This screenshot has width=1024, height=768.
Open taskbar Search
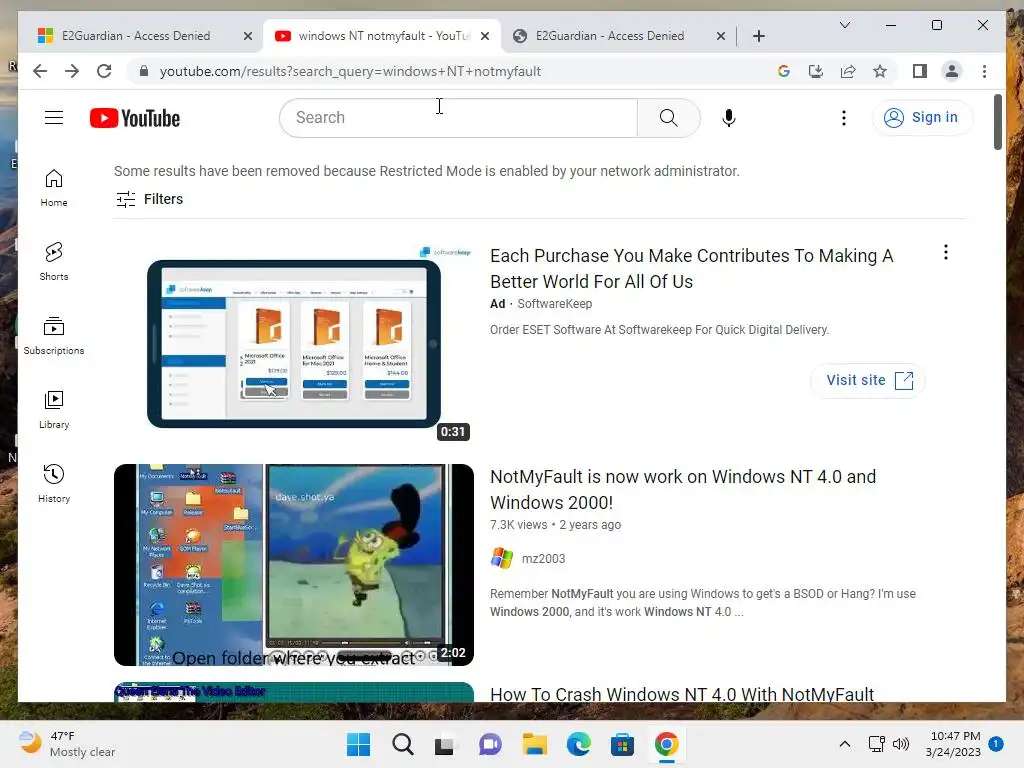(x=402, y=744)
